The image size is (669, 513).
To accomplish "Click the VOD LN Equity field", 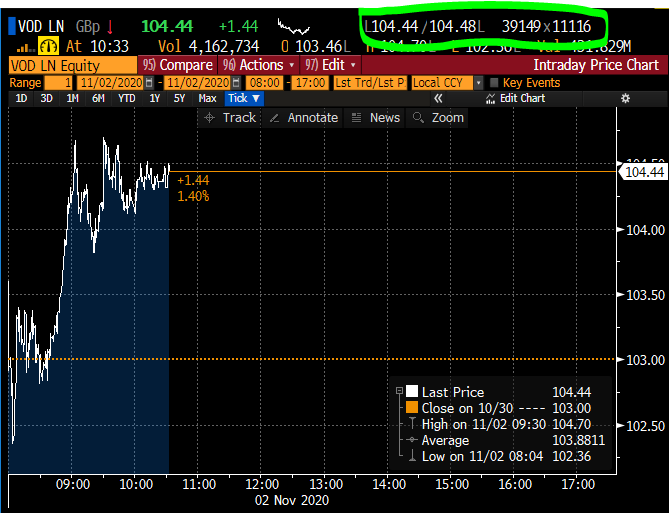I will [x=73, y=65].
